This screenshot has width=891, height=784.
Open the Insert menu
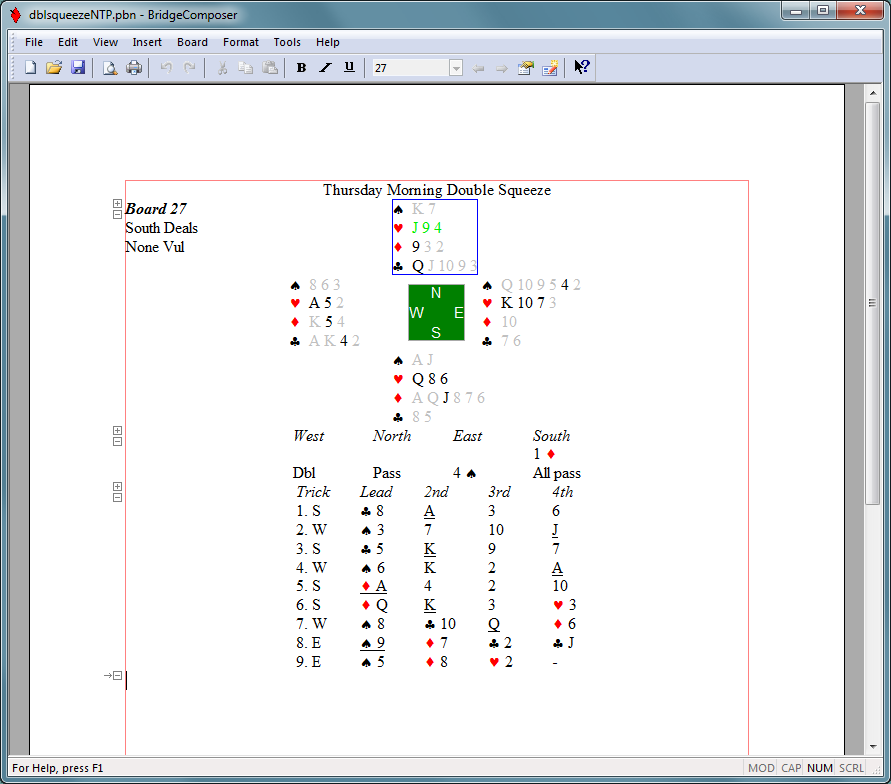(147, 42)
